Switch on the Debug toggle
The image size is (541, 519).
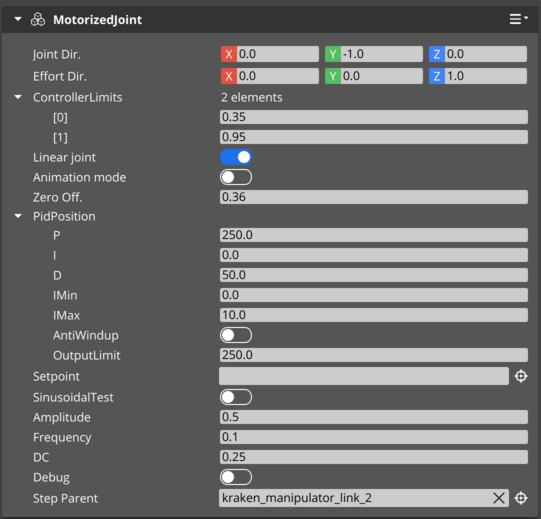(236, 477)
